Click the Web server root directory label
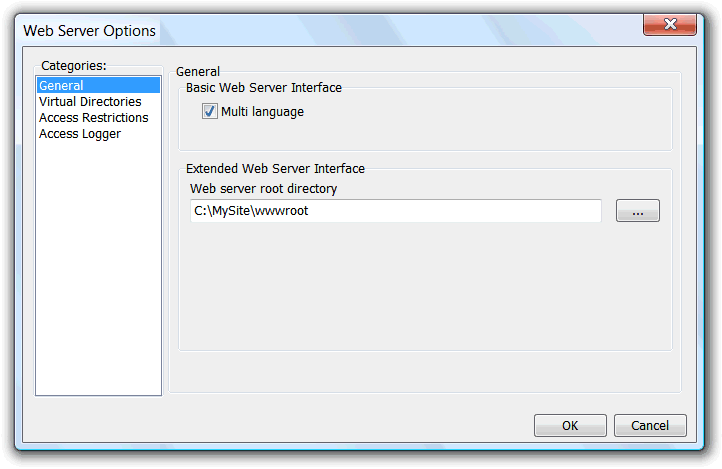Screen dimensions: 722x469 [263, 189]
